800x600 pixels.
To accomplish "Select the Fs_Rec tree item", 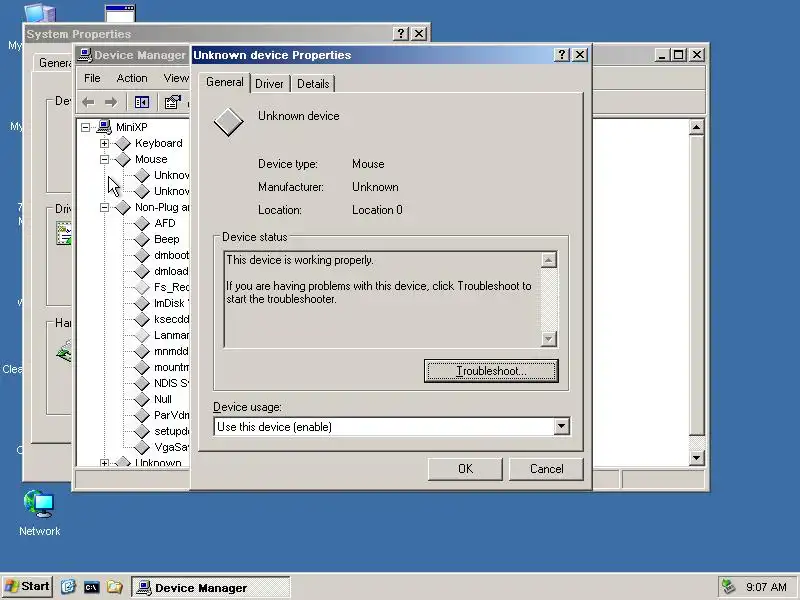I will [171, 287].
